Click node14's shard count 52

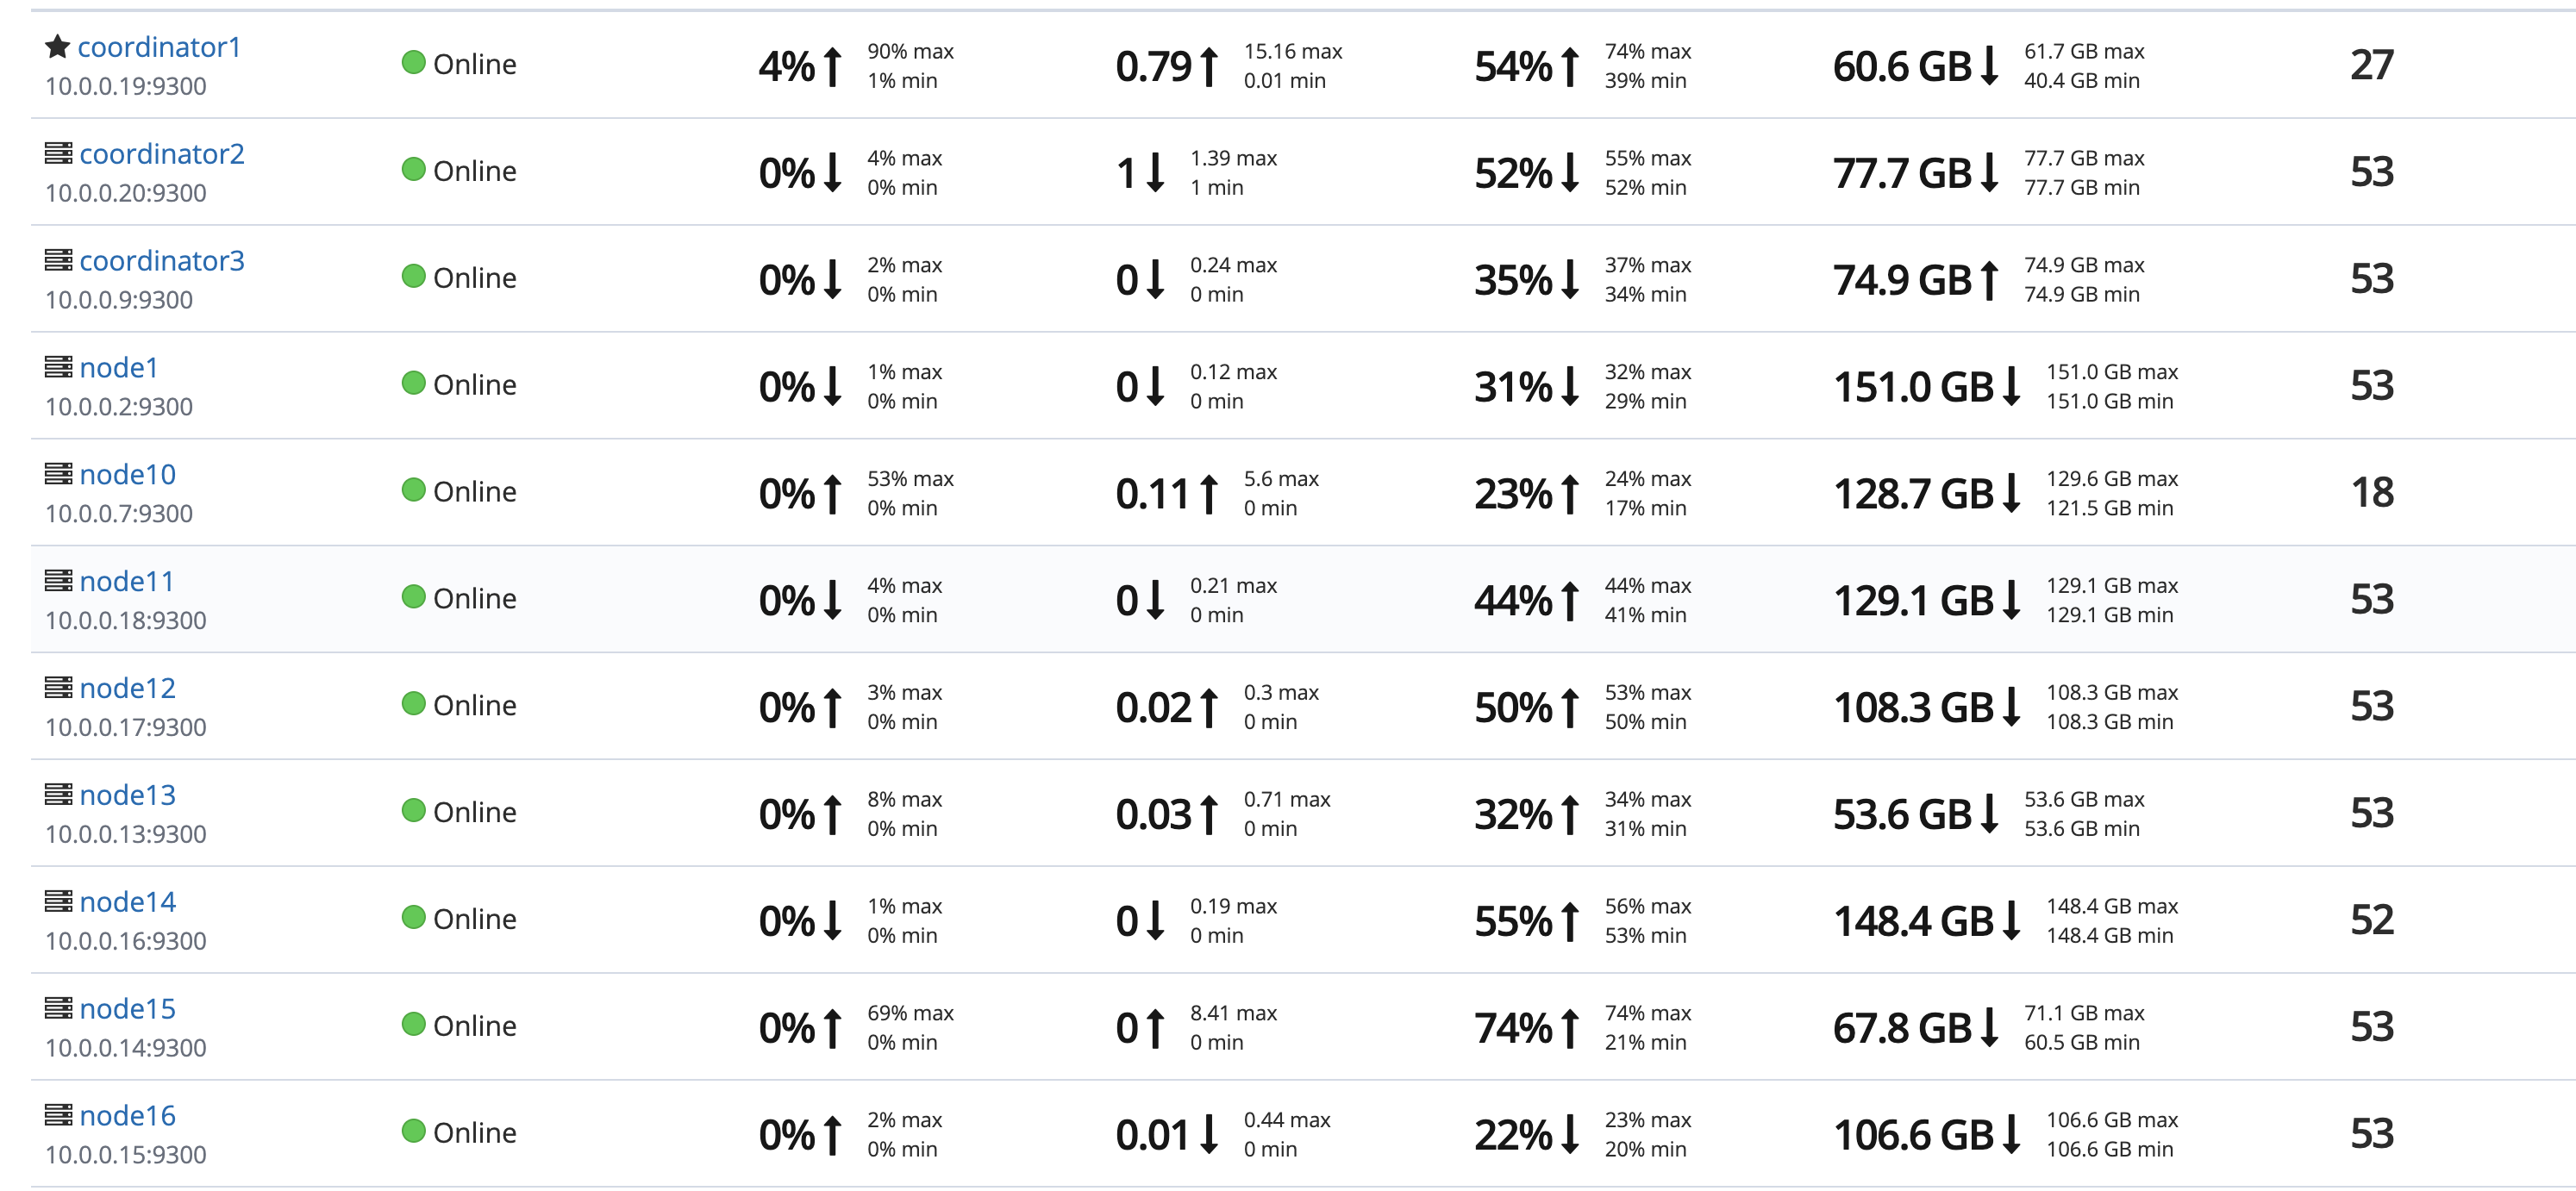tap(2372, 920)
